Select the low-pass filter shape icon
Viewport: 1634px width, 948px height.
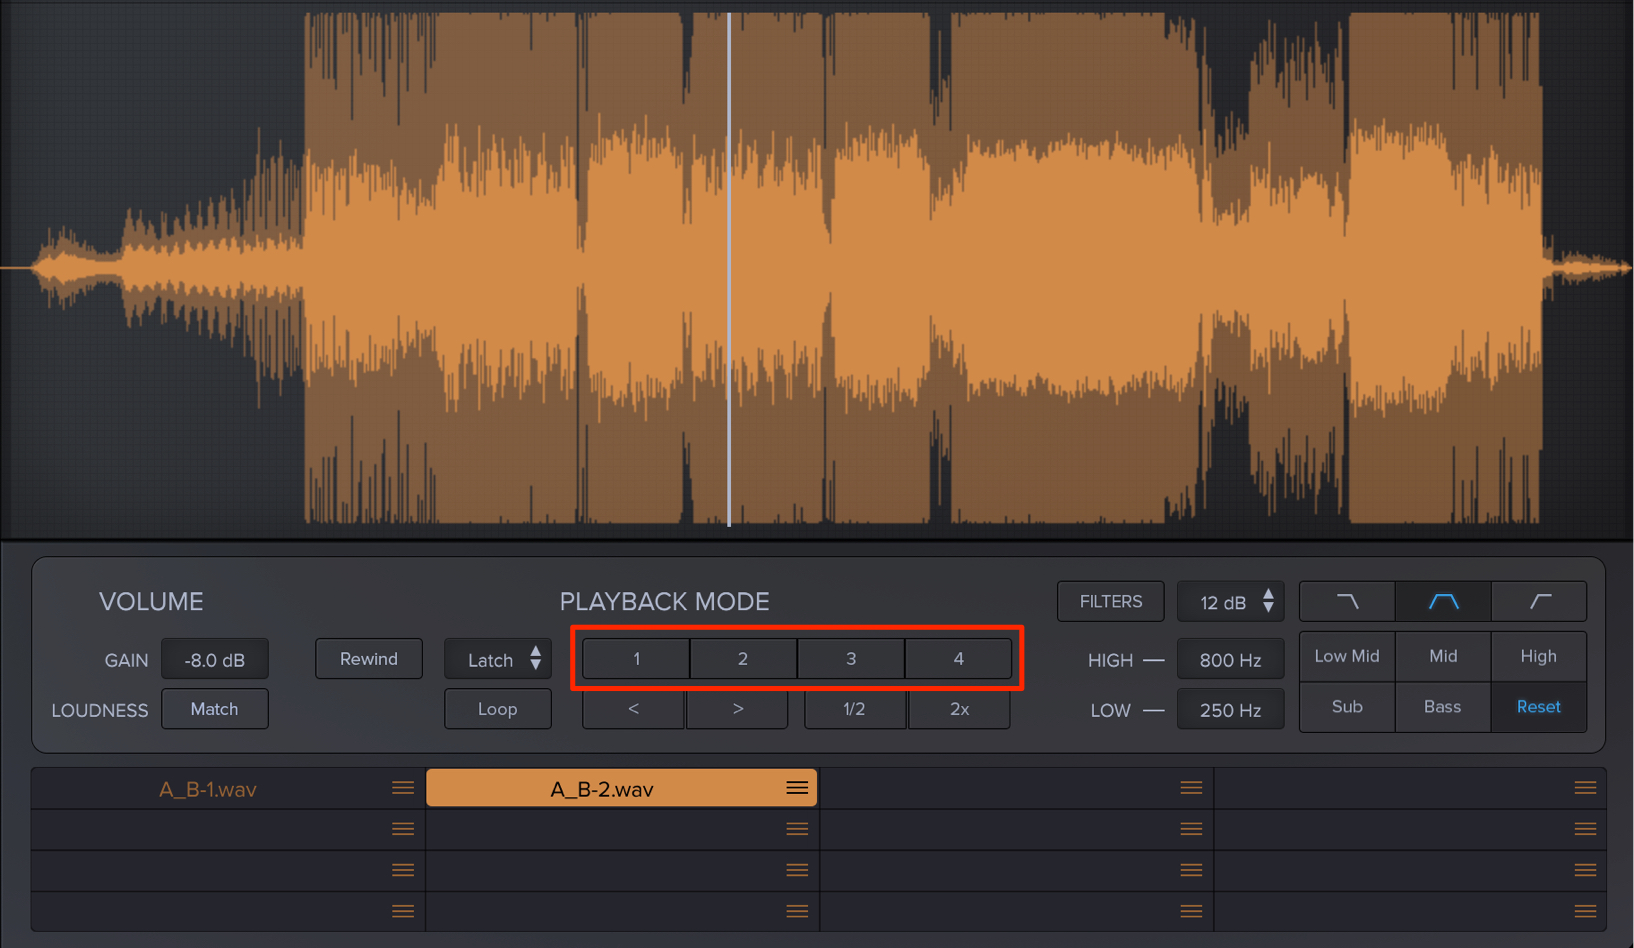[1347, 601]
